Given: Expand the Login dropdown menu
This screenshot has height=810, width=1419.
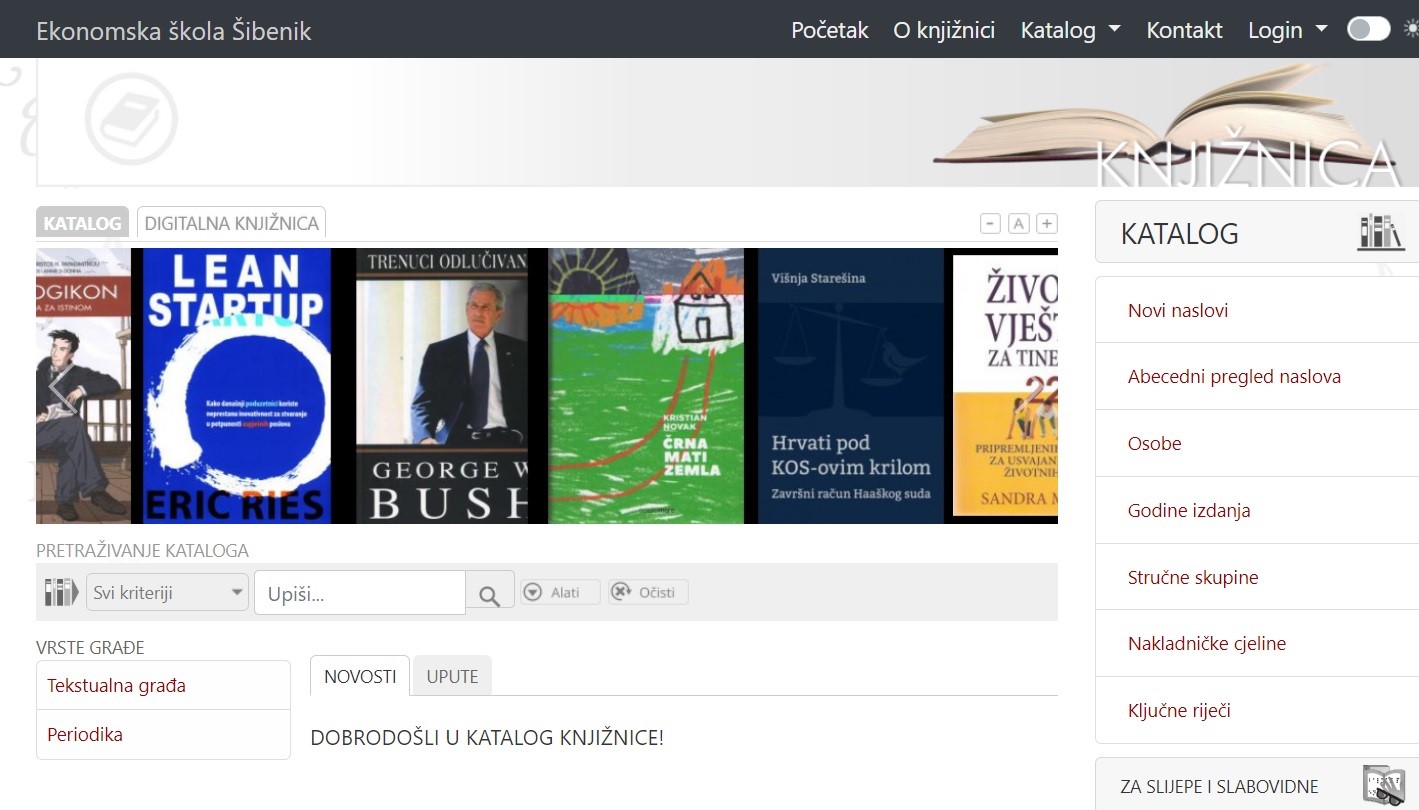Looking at the screenshot, I should (x=1287, y=30).
